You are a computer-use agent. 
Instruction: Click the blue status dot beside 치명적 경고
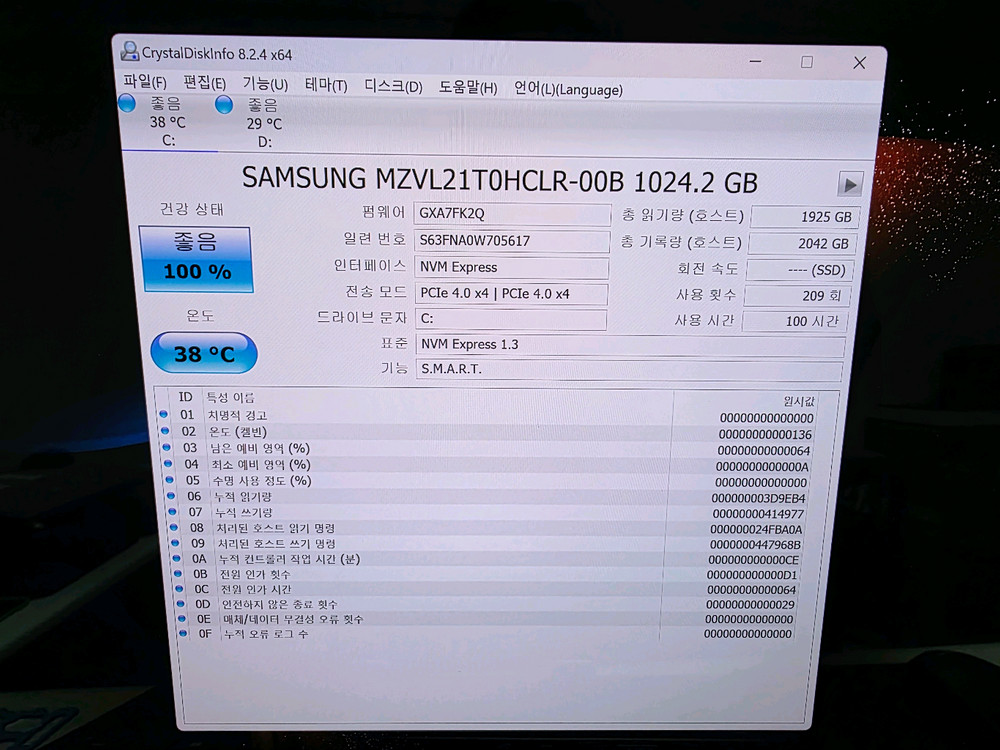pyautogui.click(x=163, y=414)
